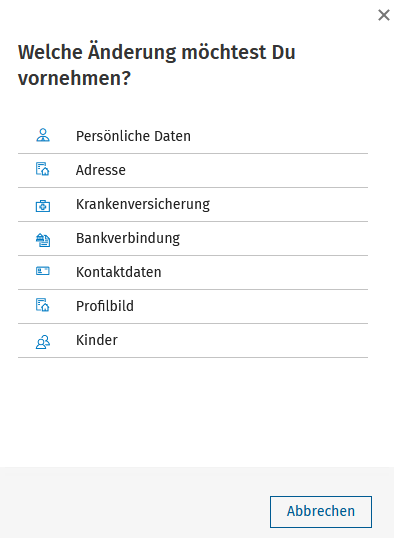Viewport: 394px width, 538px height.
Task: Click the card icon next to Kontaktdaten
Action: pyautogui.click(x=43, y=271)
